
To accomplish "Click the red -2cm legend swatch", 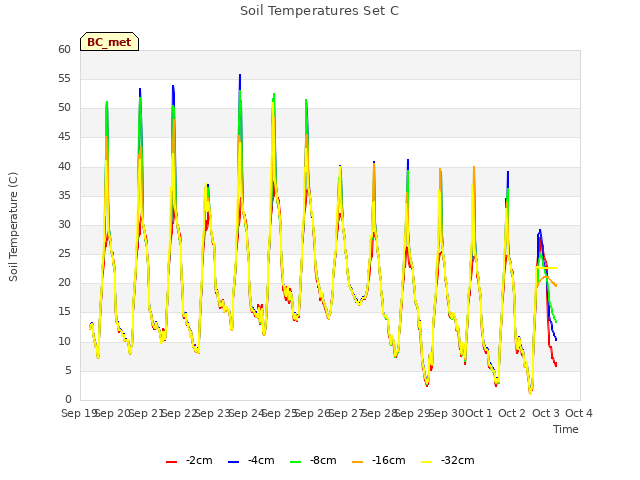I will point(171,462).
